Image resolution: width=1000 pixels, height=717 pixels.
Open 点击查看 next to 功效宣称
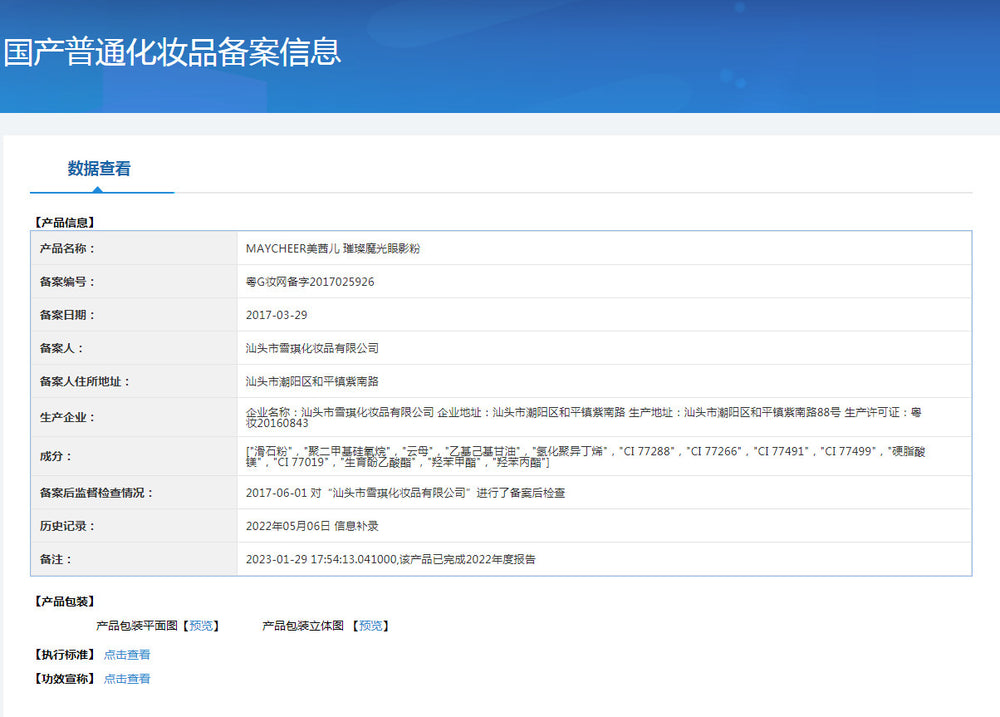(127, 679)
